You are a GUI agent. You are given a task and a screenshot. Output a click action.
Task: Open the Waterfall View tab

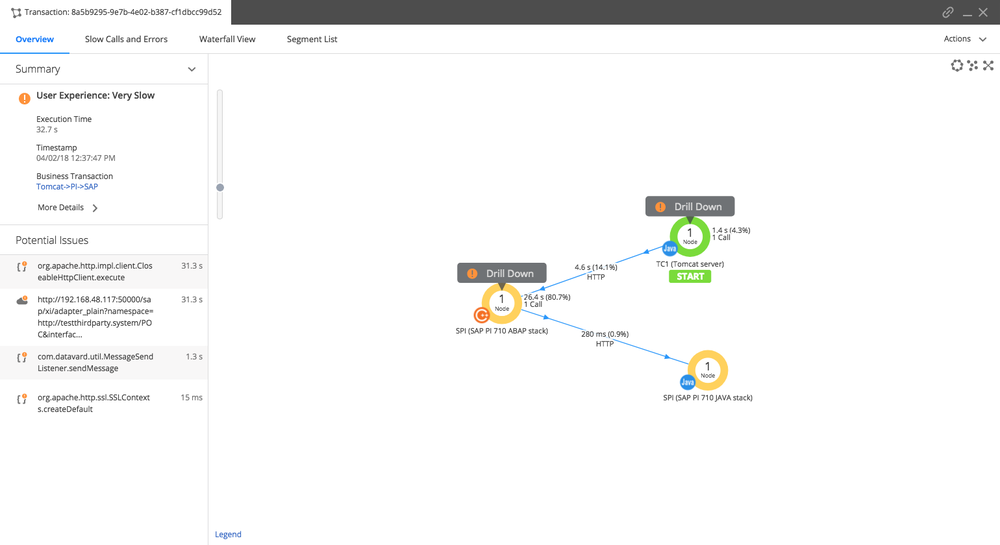click(x=227, y=40)
